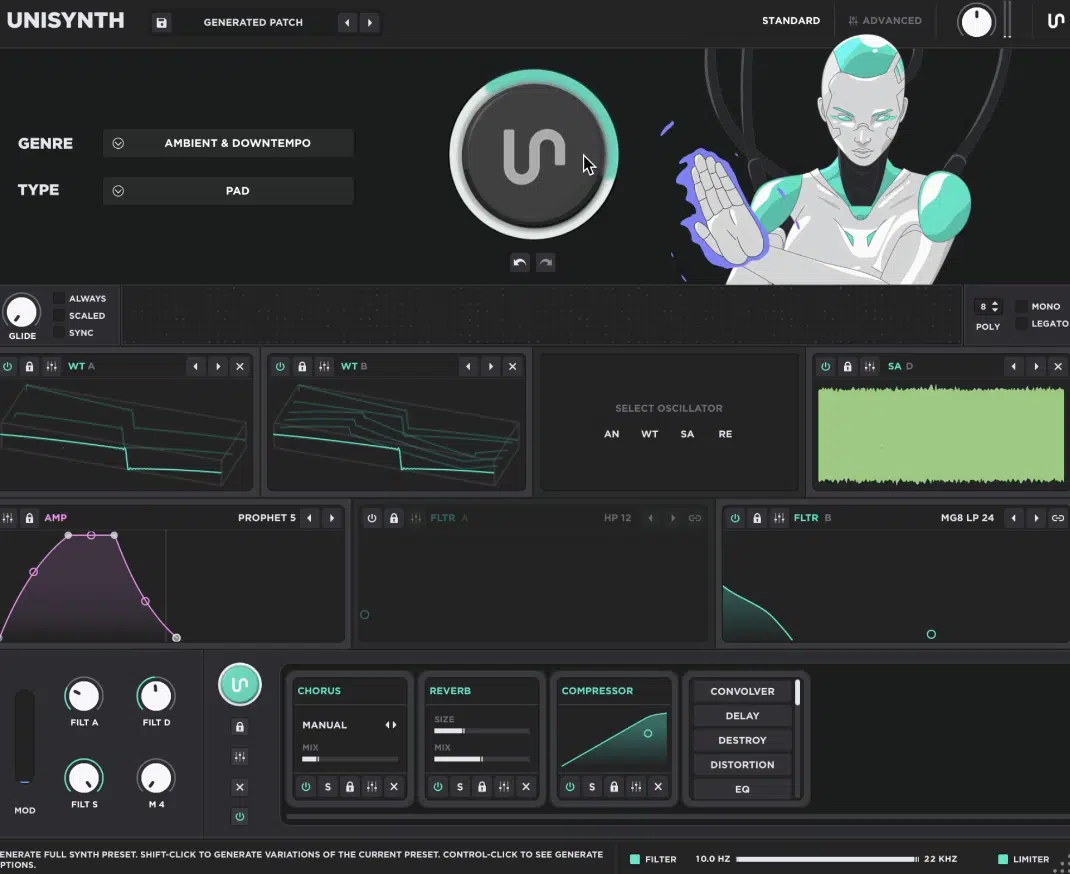Toggle power on the WT A oscillator
The image size is (1070, 874).
(8, 366)
